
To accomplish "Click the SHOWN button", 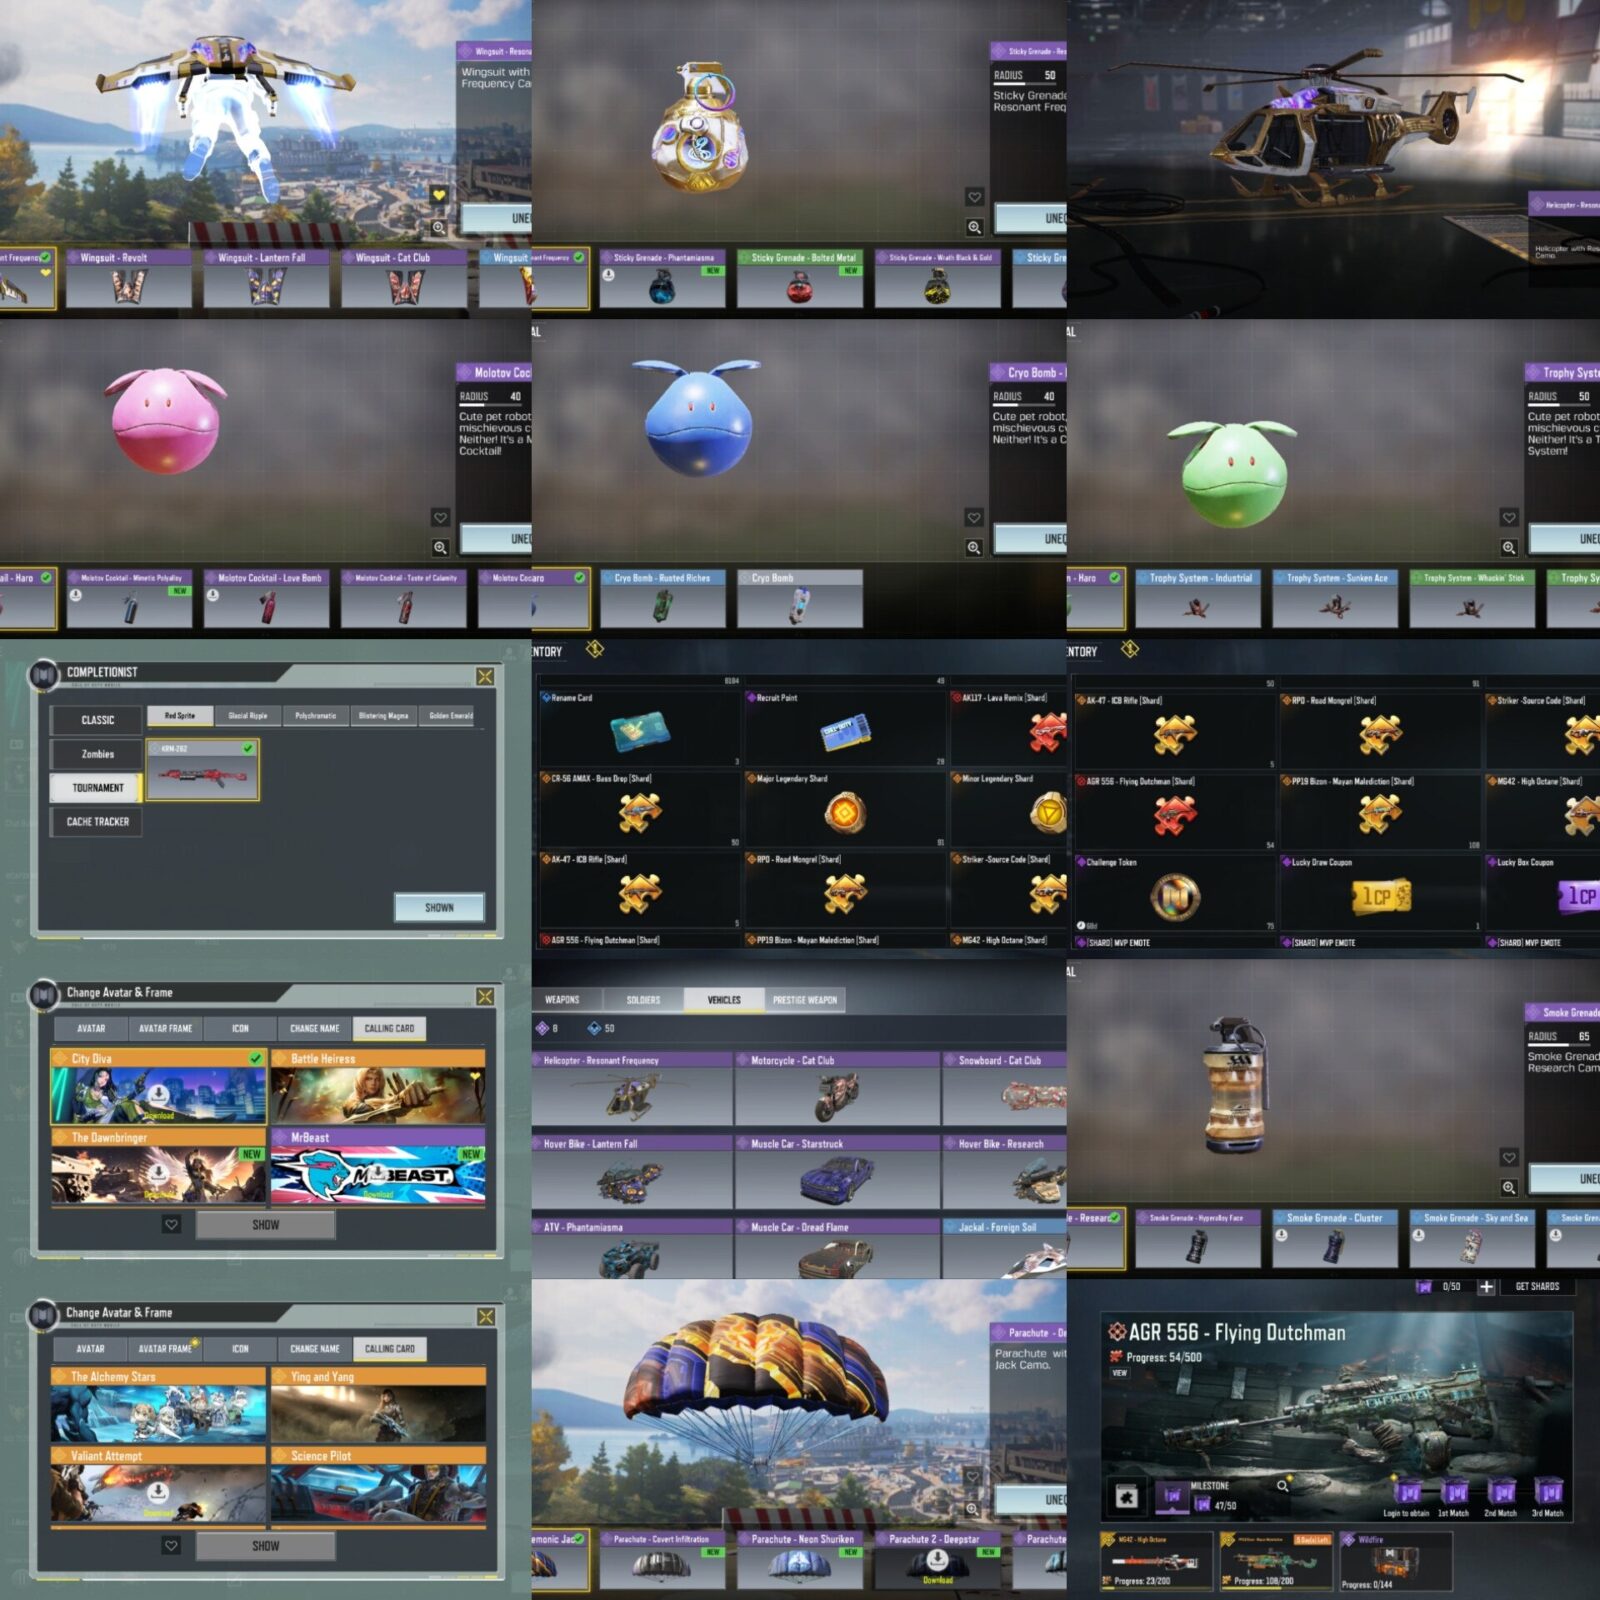I will 439,908.
